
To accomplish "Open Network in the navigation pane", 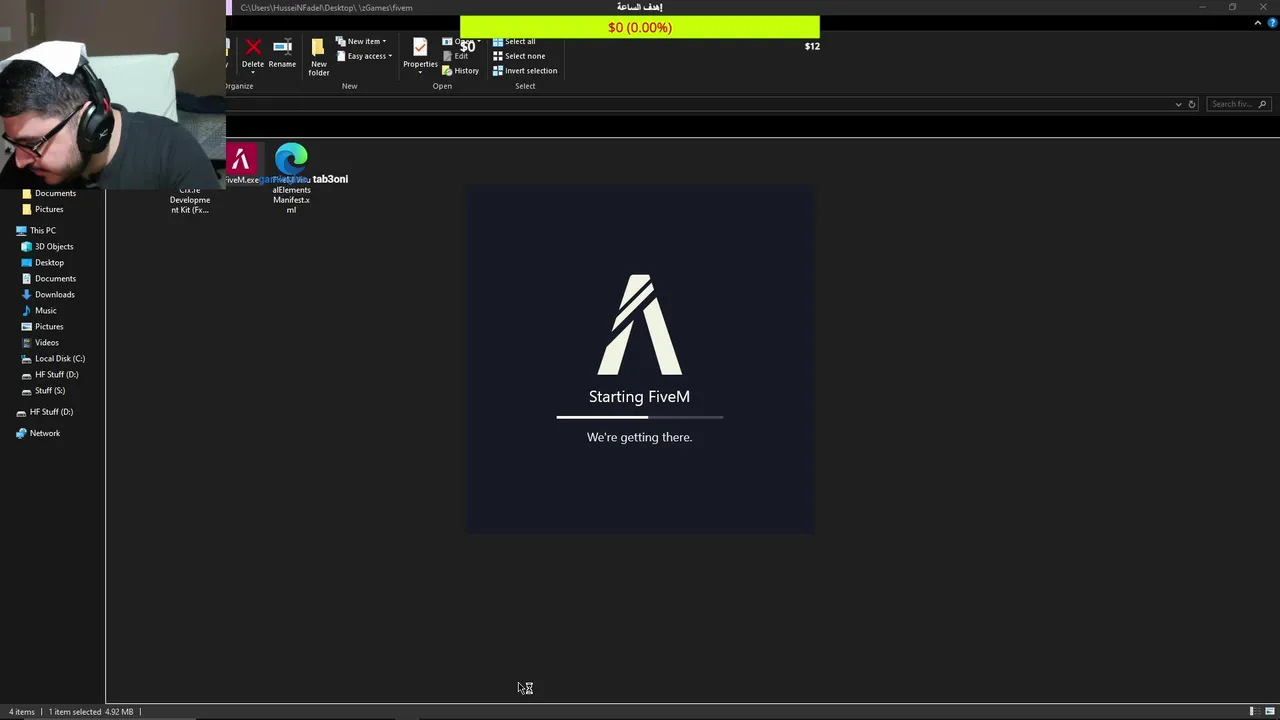I will coord(38,433).
